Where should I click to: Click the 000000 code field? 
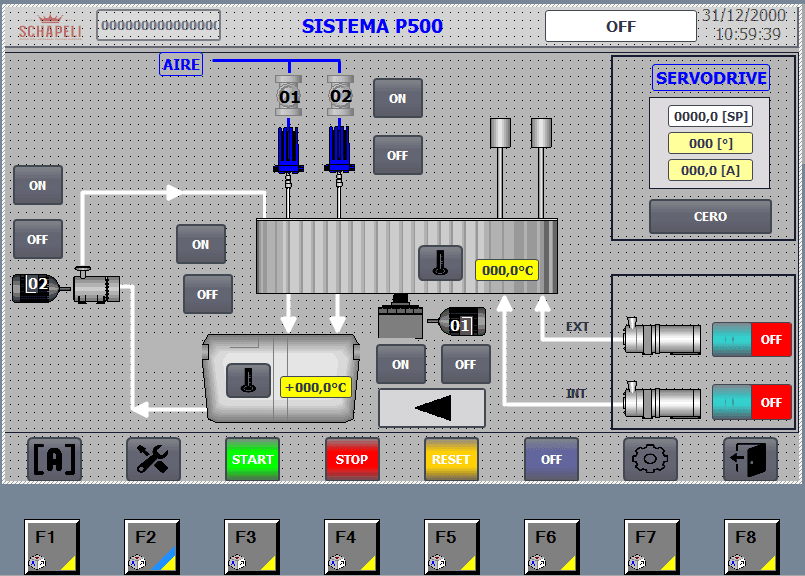[159, 25]
